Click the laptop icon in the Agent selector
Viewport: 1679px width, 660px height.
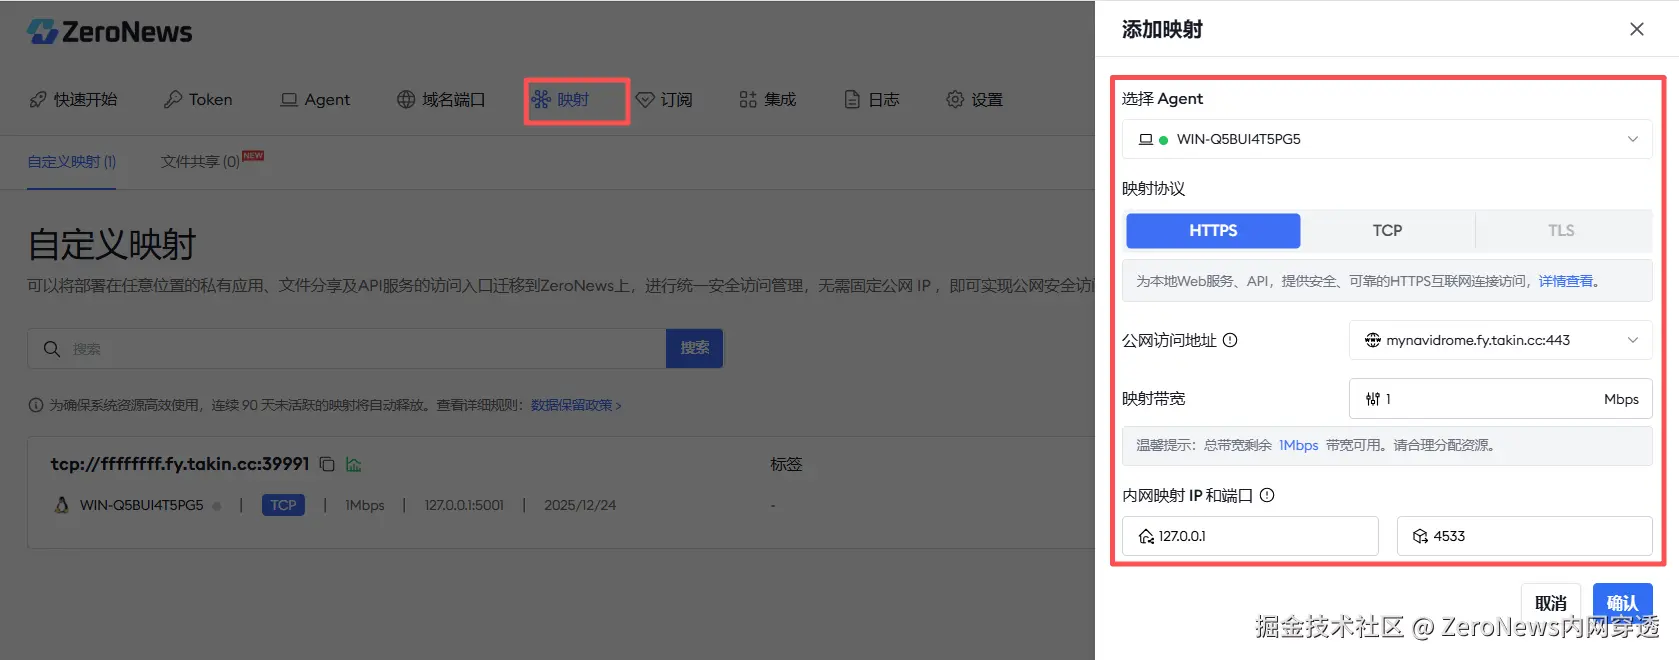pyautogui.click(x=1146, y=139)
